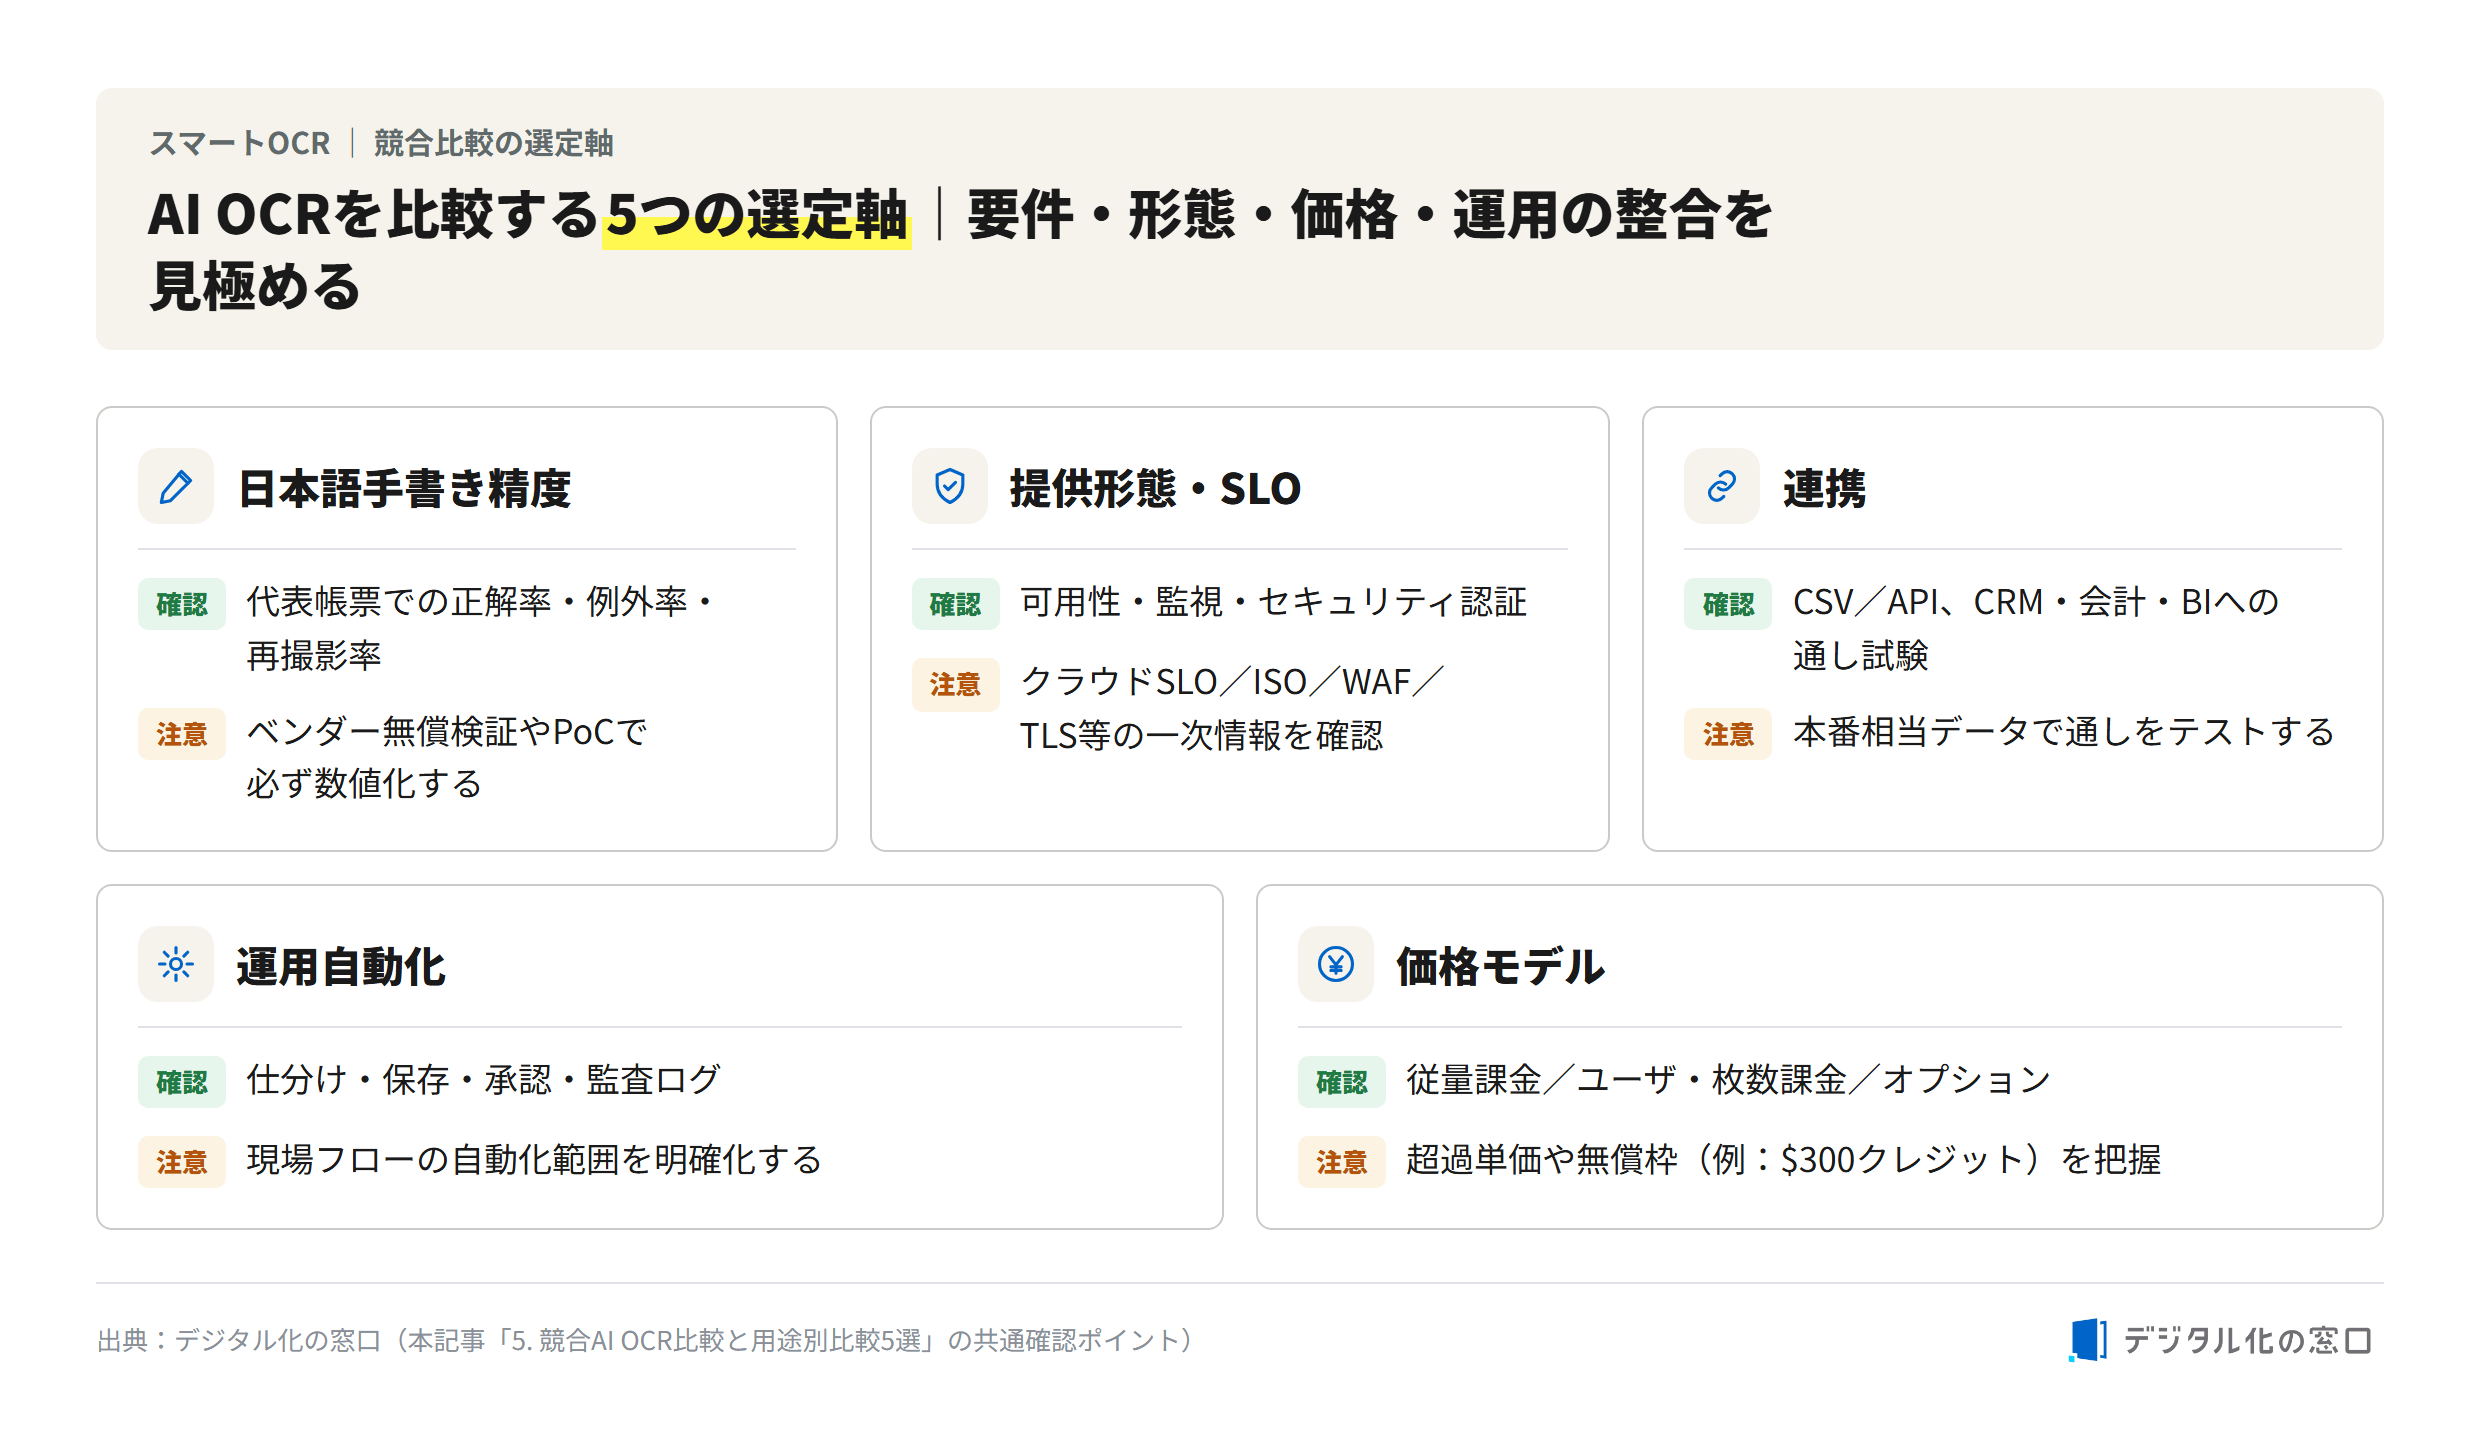The height and width of the screenshot is (1456, 2480).
Task: Click the gear icon beside 運用自動化
Action: [x=176, y=965]
